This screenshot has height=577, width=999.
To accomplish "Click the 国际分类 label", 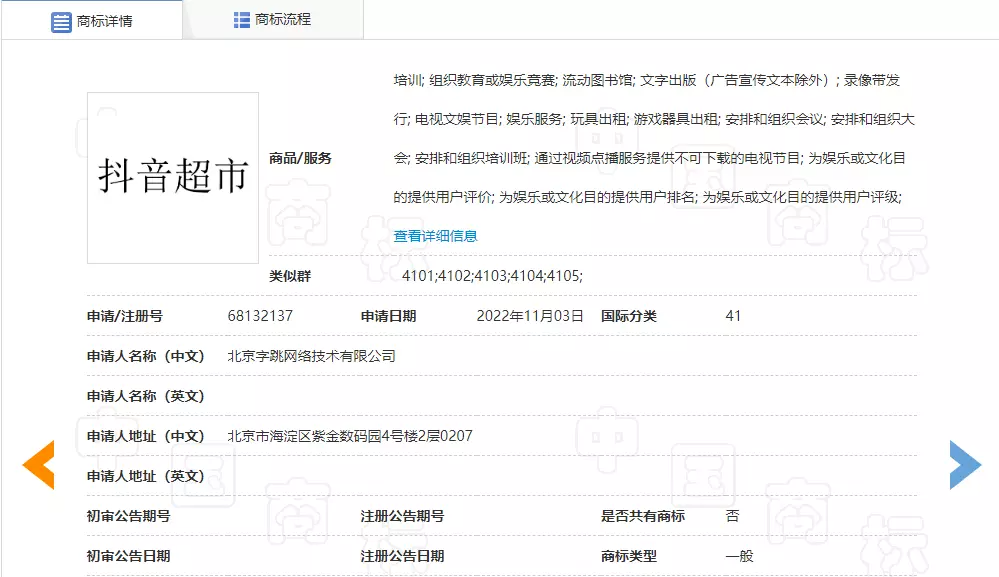I will 629,316.
